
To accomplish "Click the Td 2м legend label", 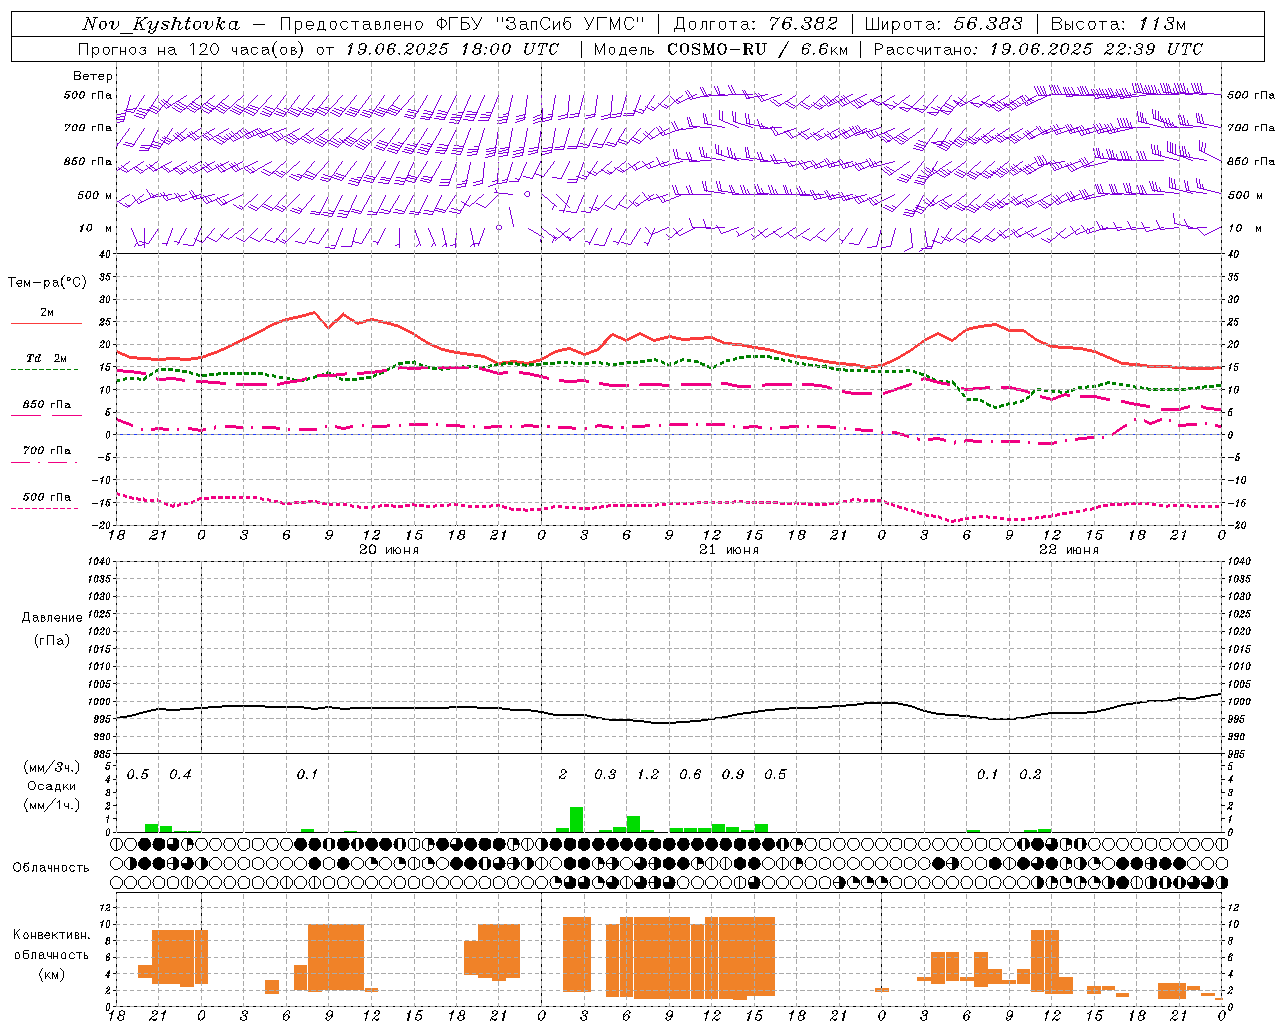I will tap(47, 358).
